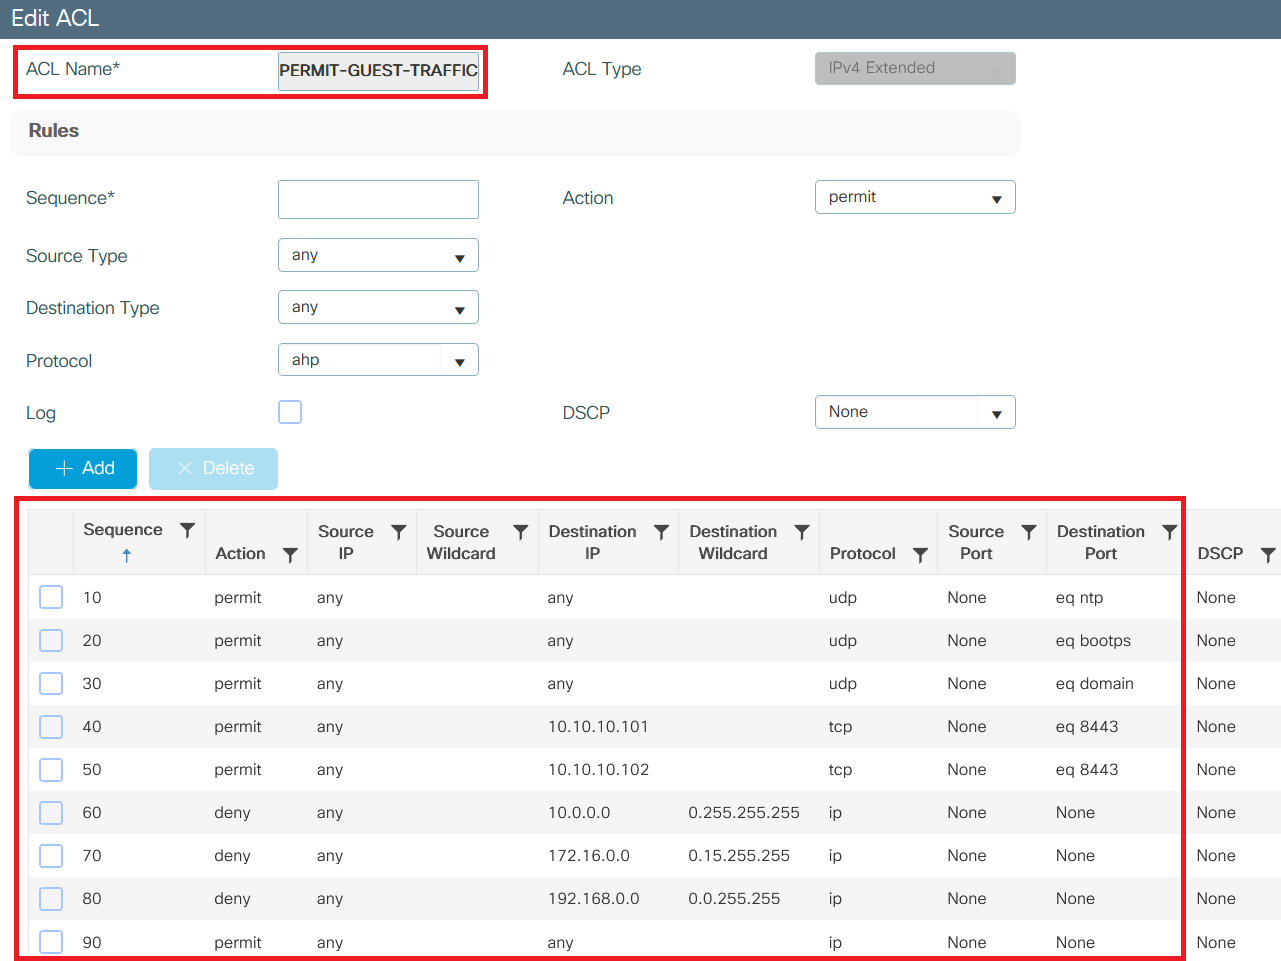Viewport: 1281px width, 961px height.
Task: Open the filter for Source Wildcard column
Action: pos(520,531)
